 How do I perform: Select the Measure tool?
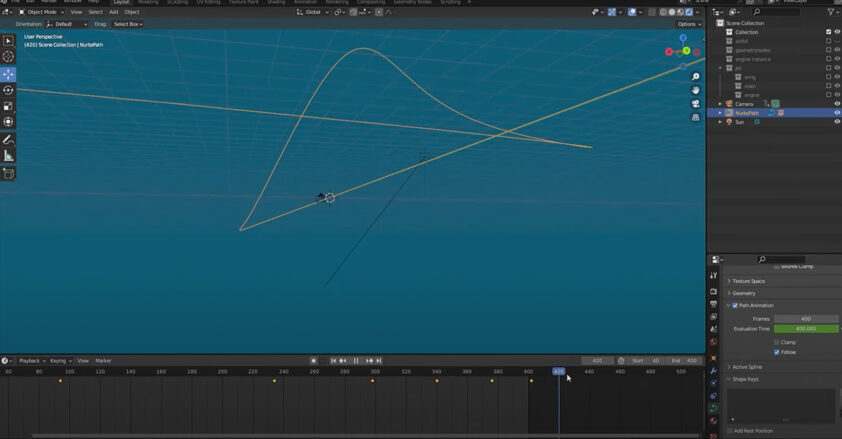click(x=8, y=156)
